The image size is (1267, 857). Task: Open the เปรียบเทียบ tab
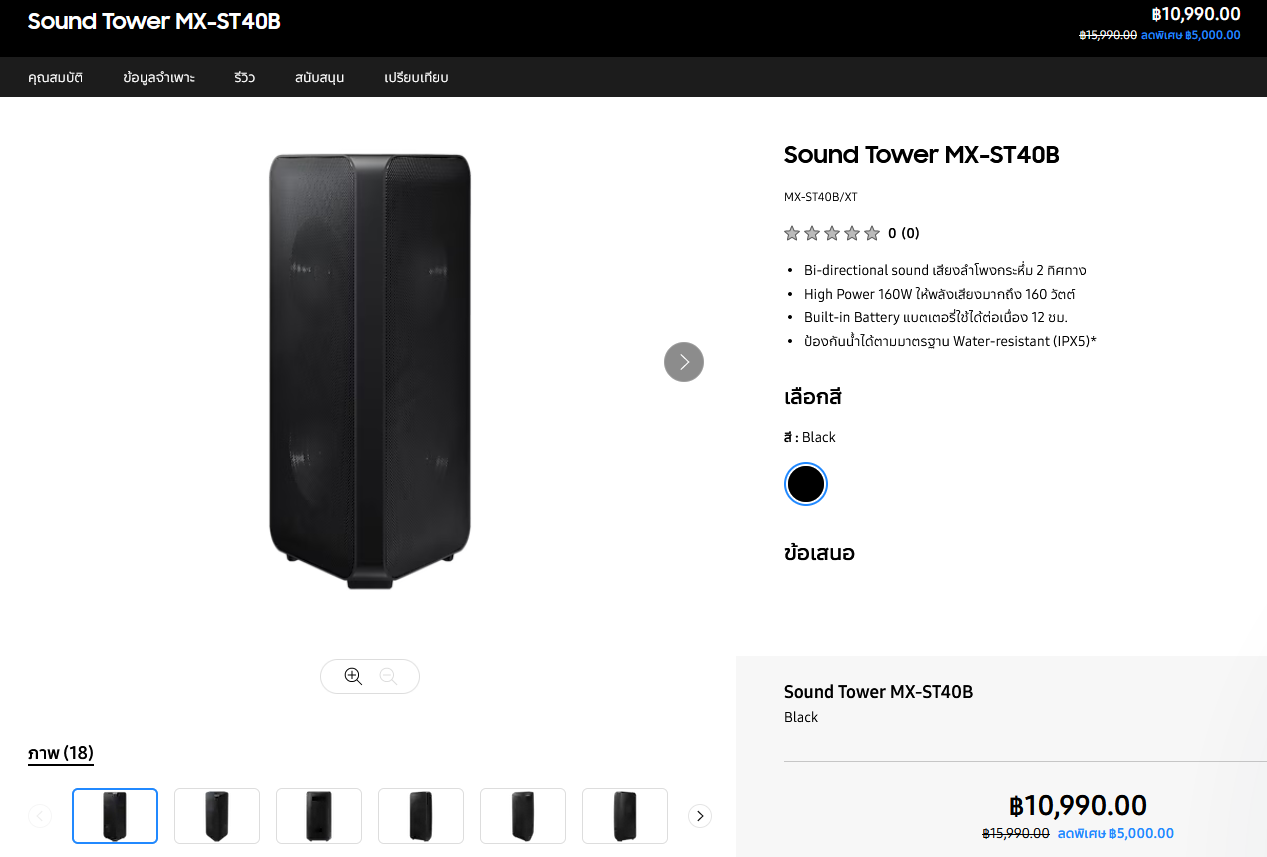coord(416,77)
